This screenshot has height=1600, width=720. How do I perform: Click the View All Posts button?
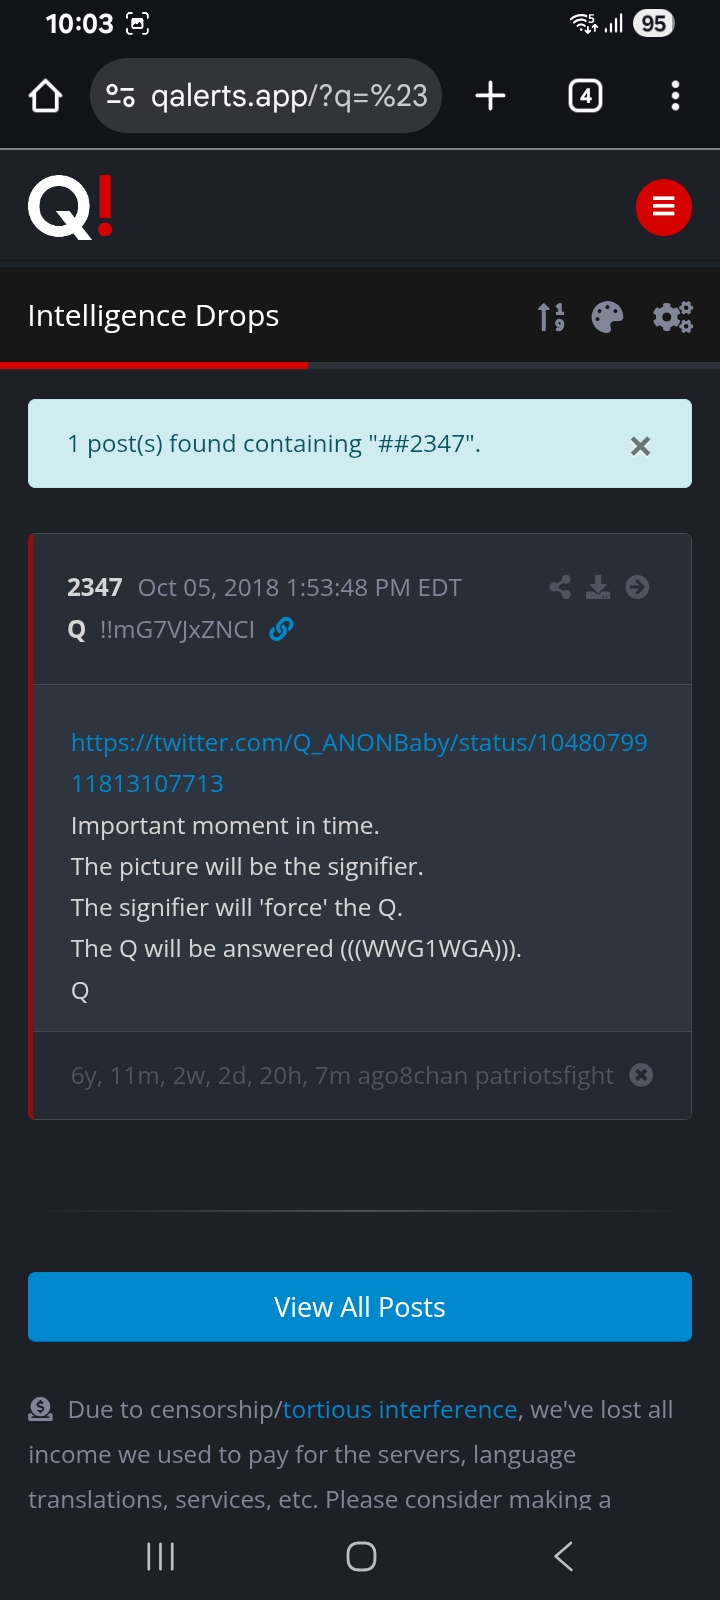360,1307
